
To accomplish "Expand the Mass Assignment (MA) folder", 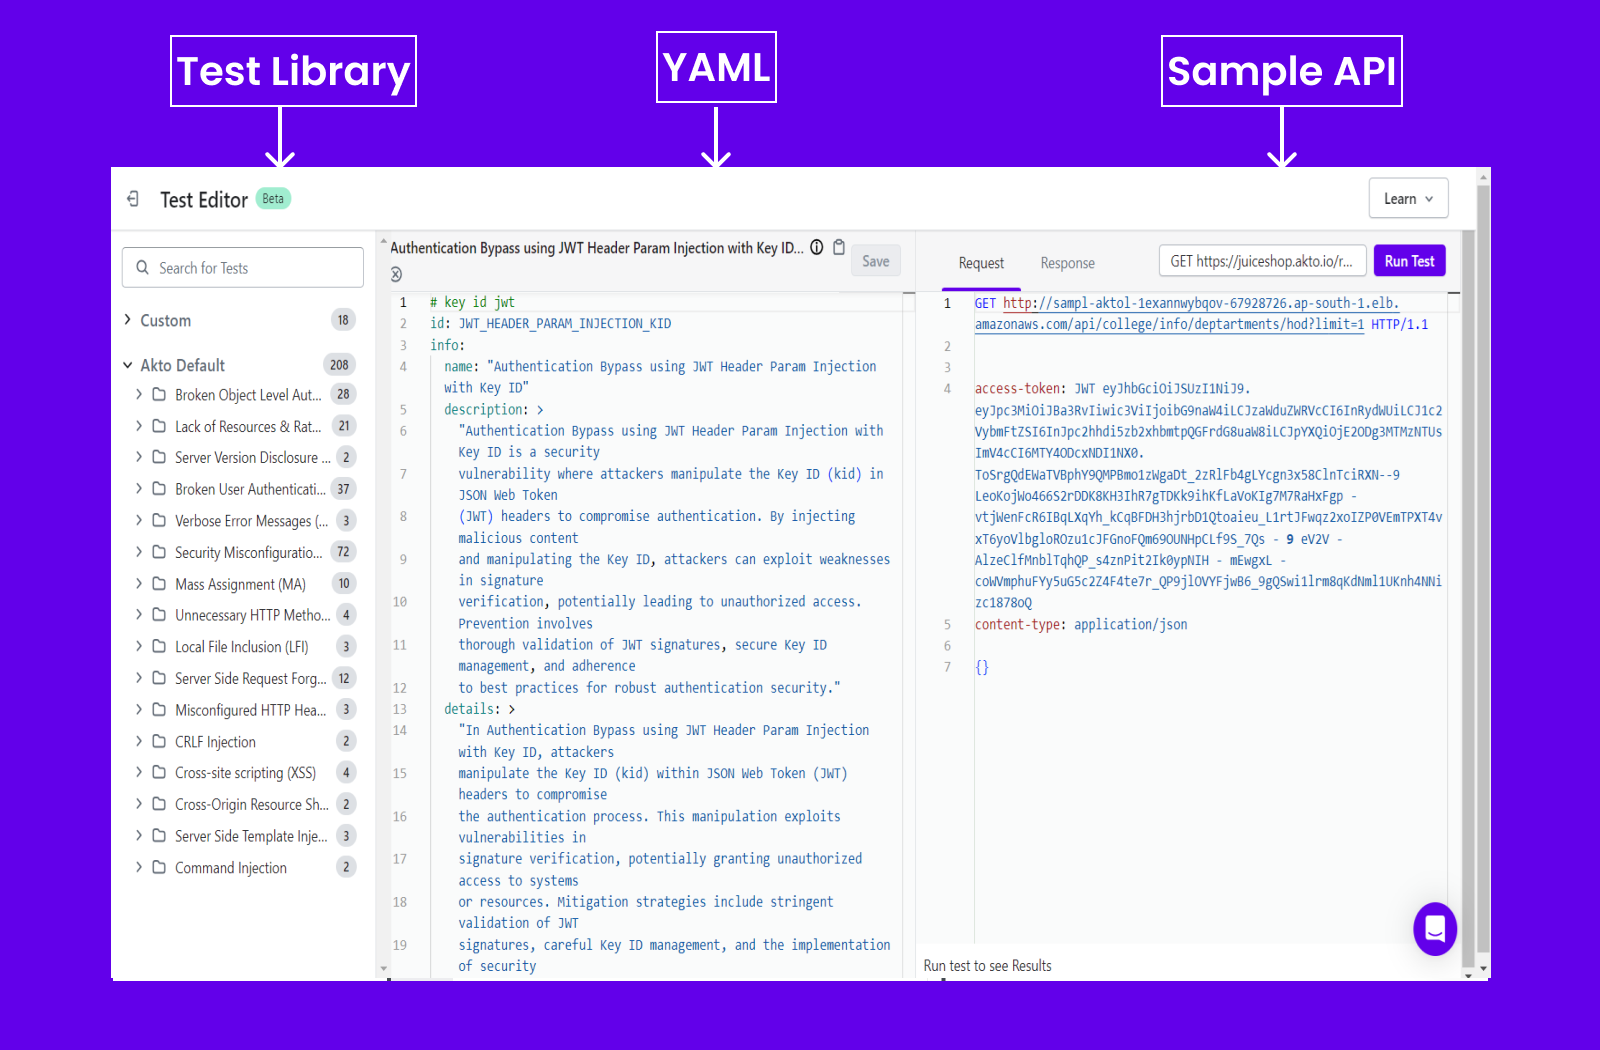I will 139,584.
